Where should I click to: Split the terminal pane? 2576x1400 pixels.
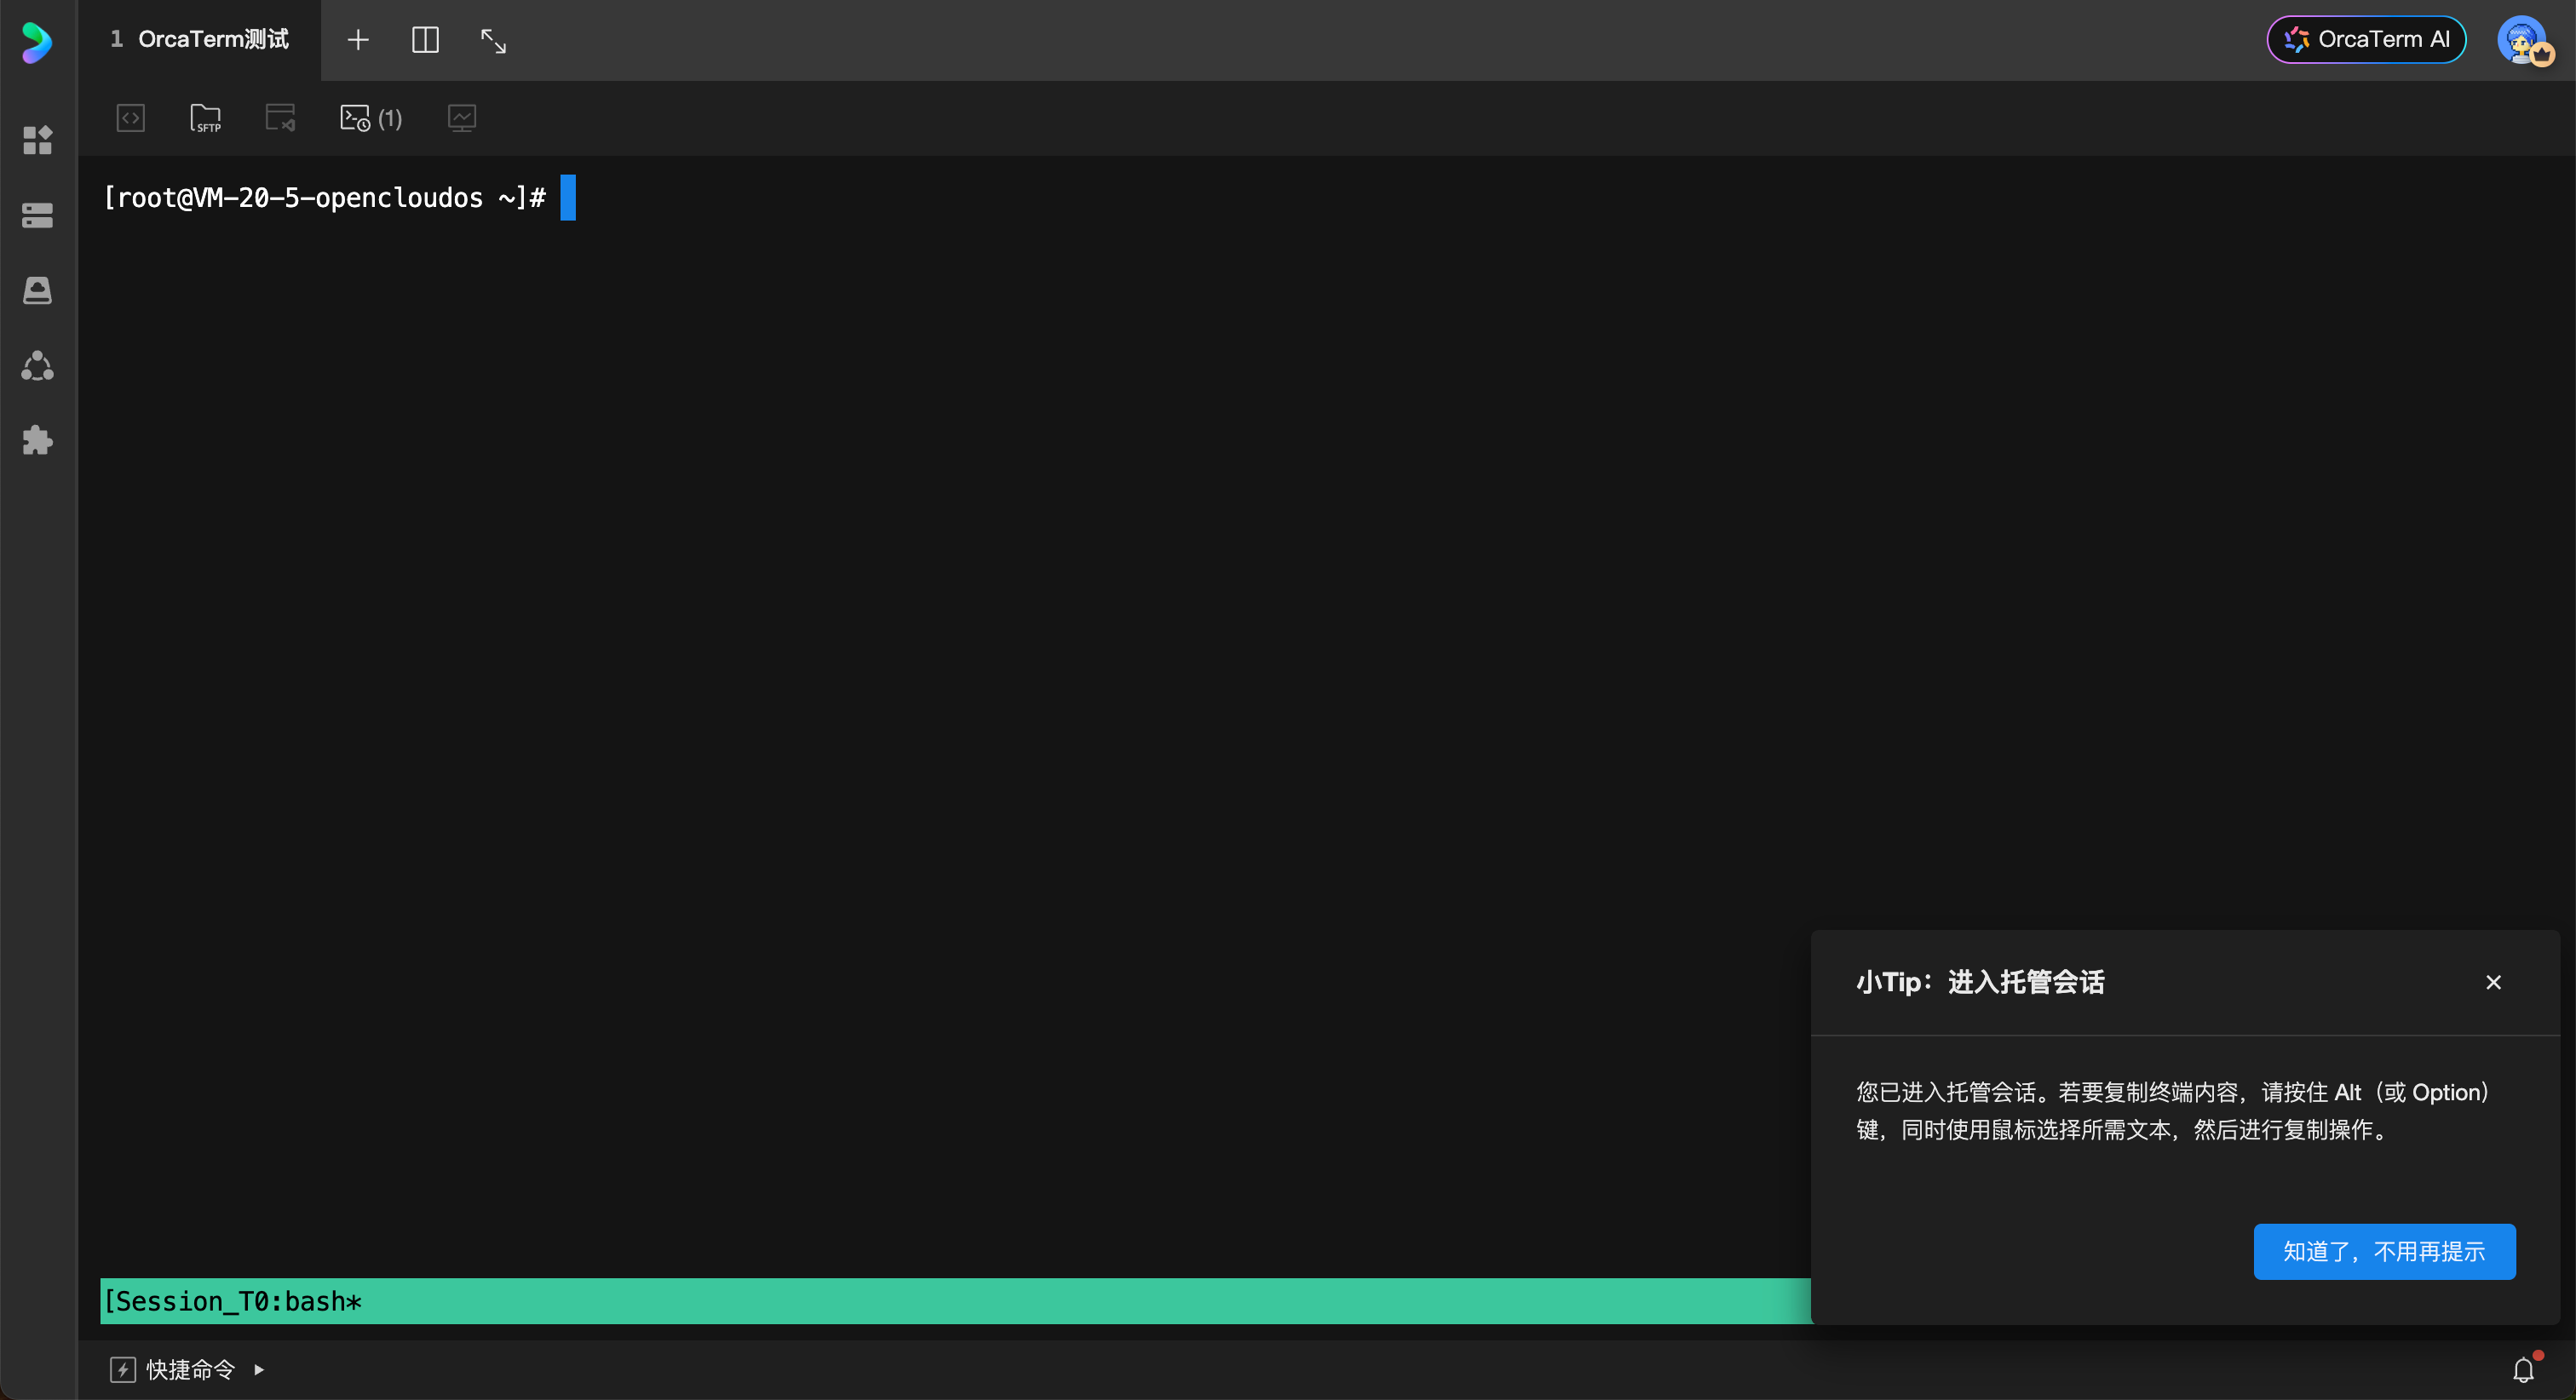(425, 40)
